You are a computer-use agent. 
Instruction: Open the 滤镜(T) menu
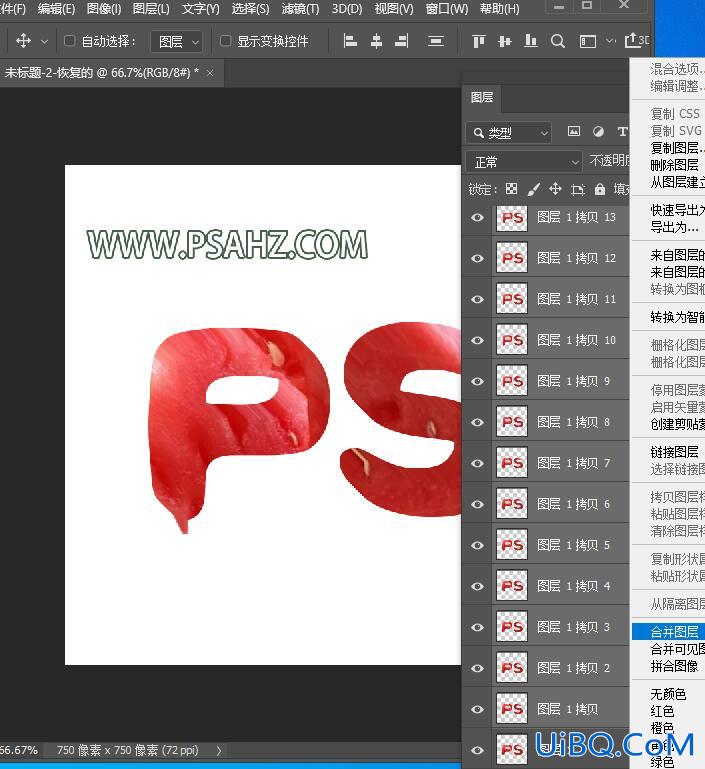pyautogui.click(x=300, y=8)
